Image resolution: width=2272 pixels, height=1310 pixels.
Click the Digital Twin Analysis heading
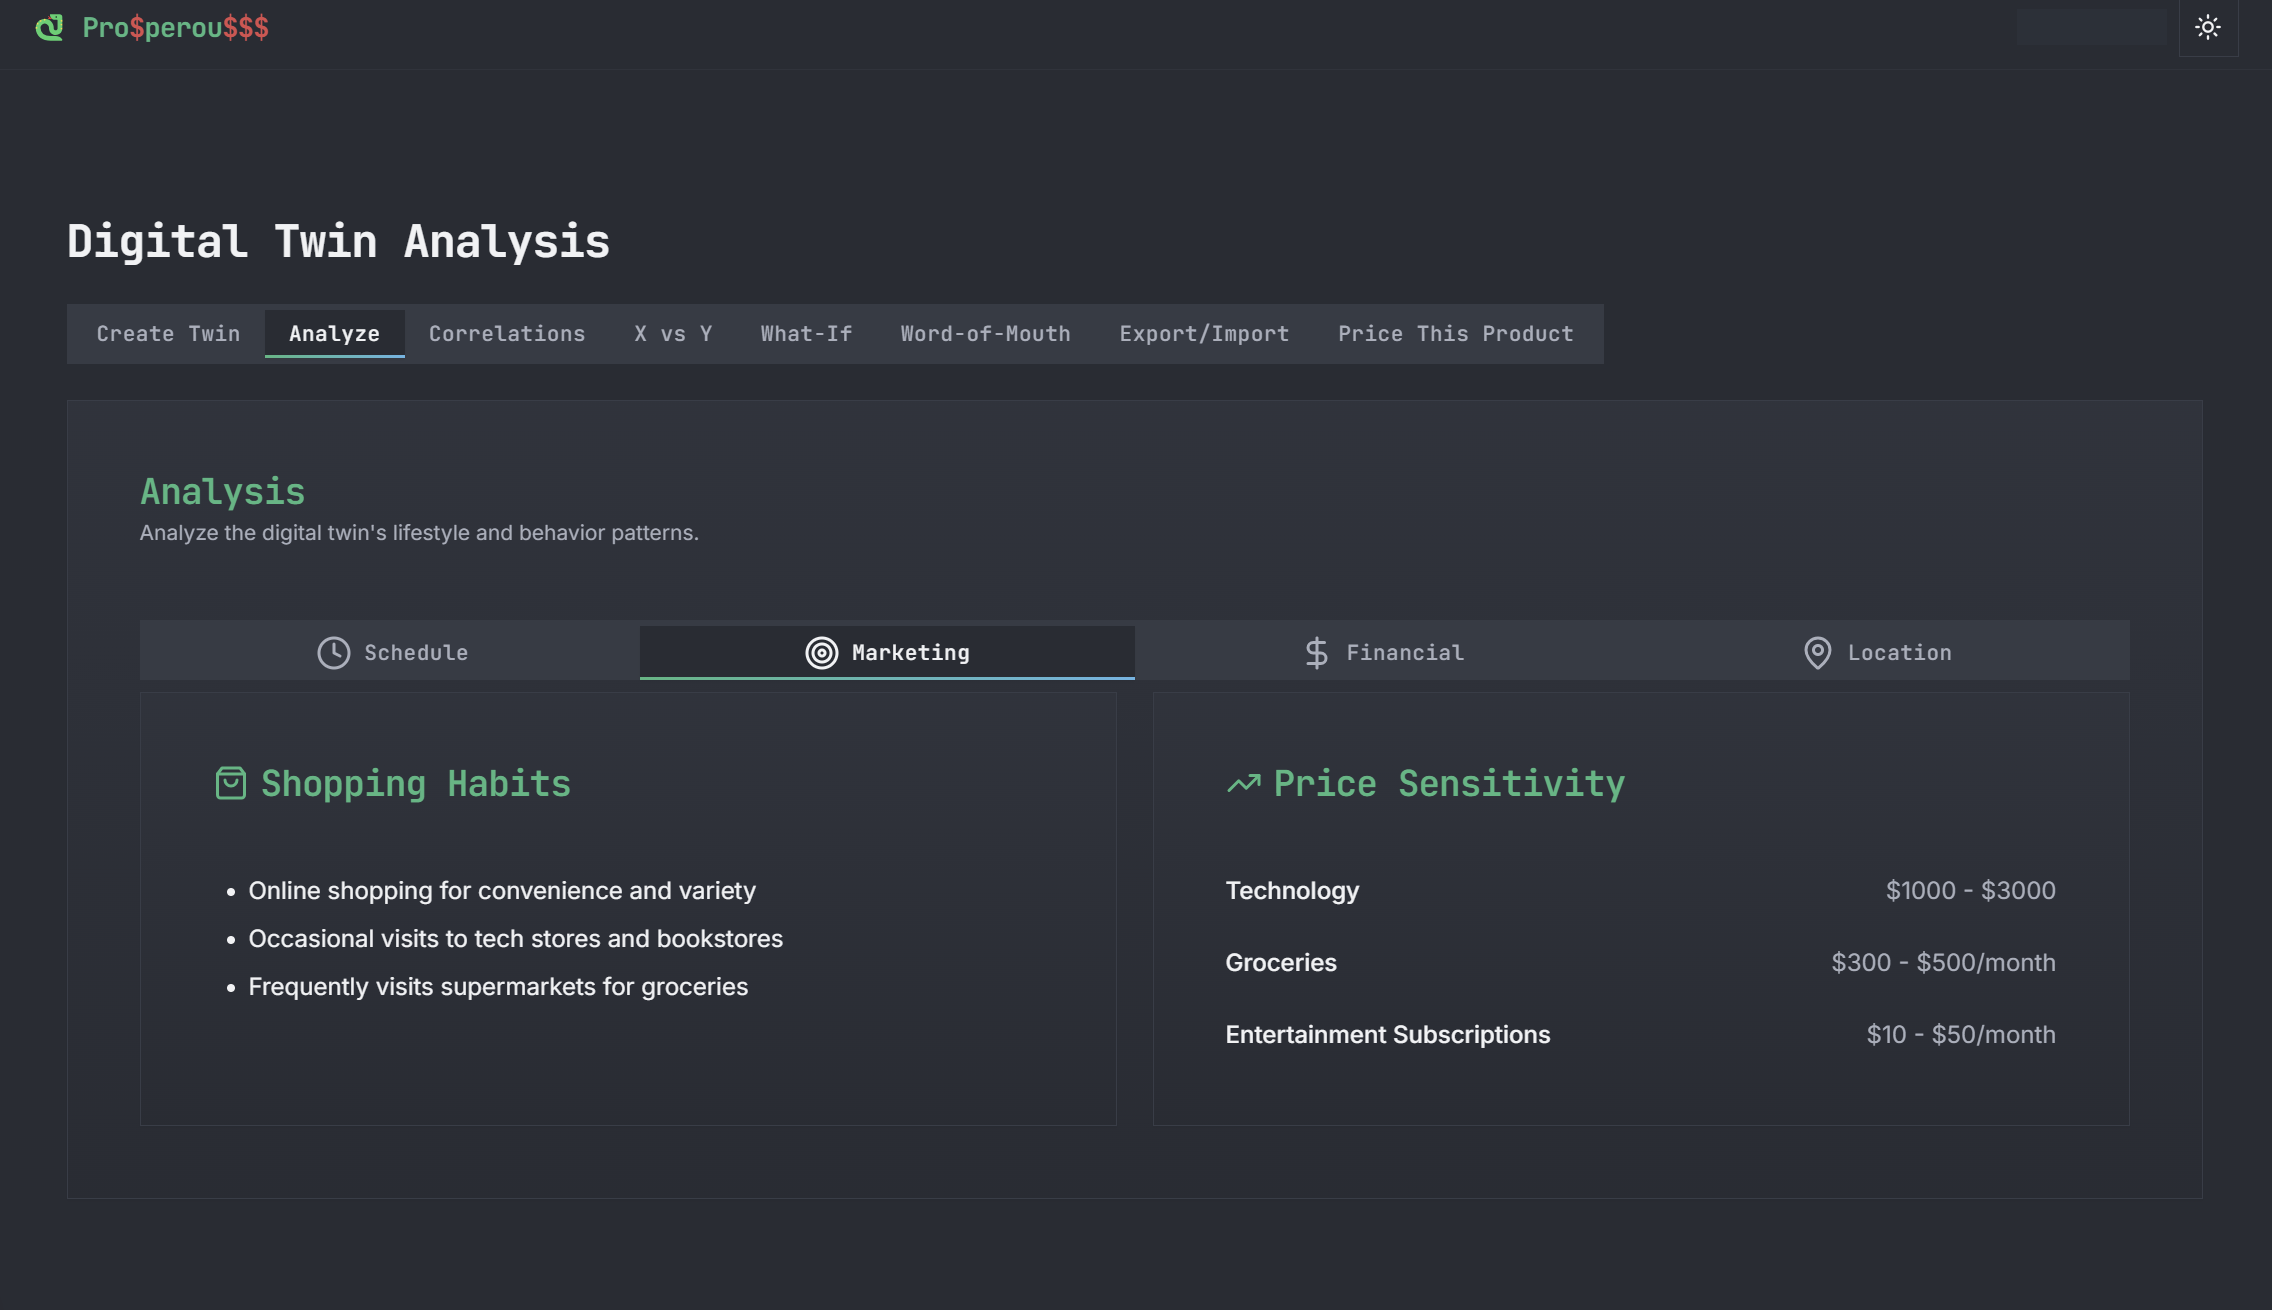pyautogui.click(x=338, y=242)
